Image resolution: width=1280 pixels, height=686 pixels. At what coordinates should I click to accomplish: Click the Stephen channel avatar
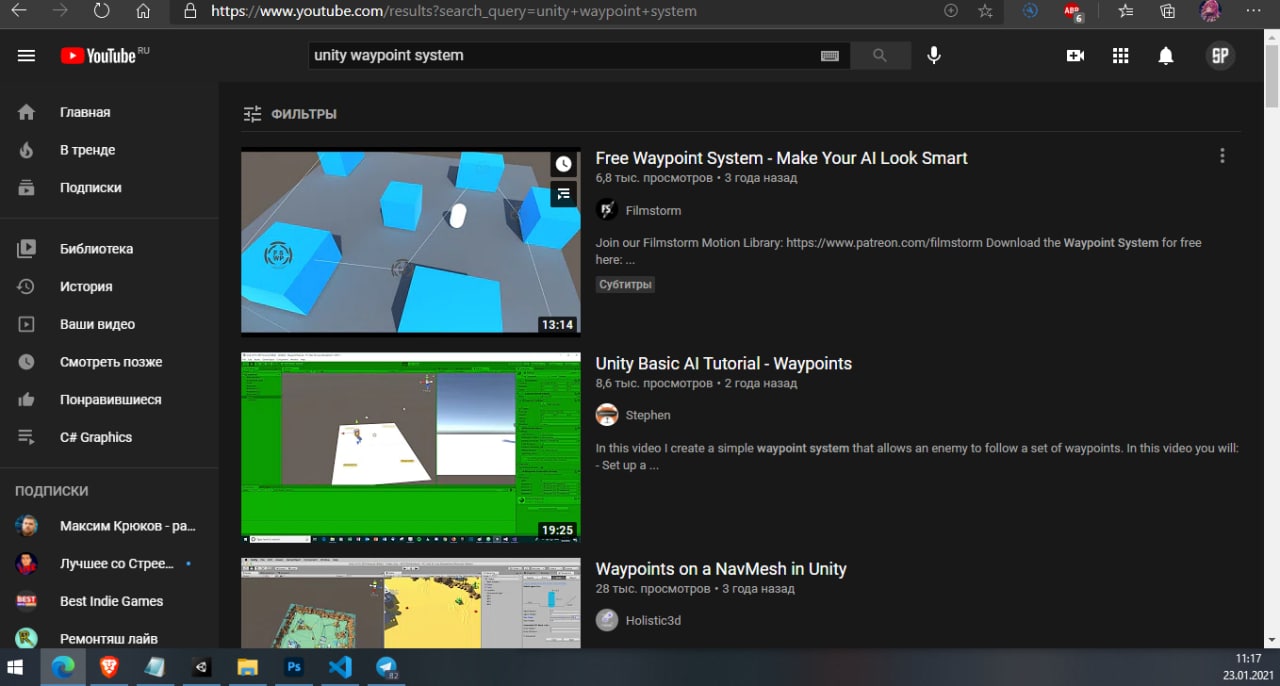coord(606,415)
